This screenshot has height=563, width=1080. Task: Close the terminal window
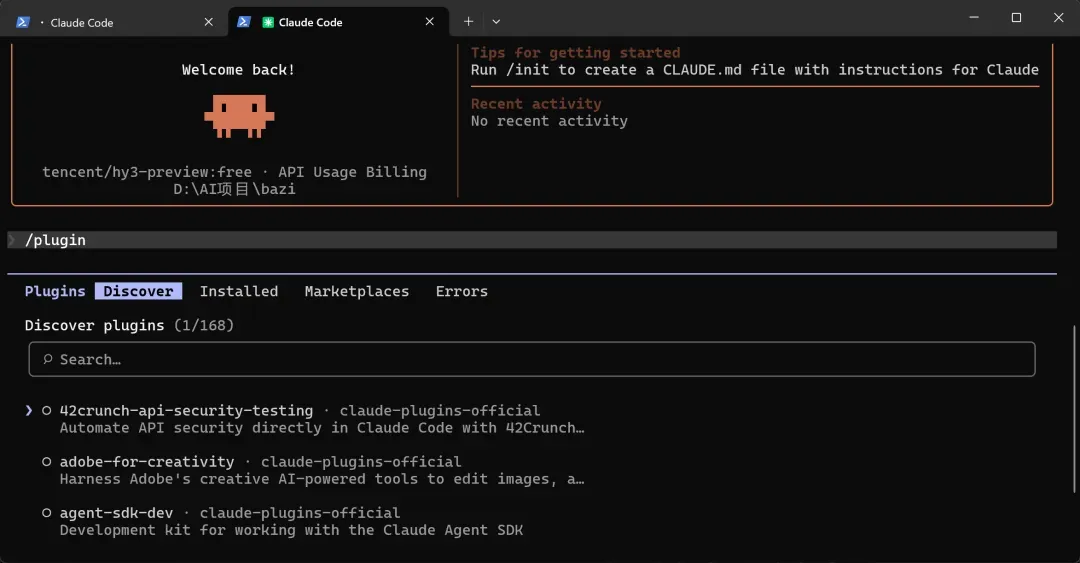click(1059, 18)
